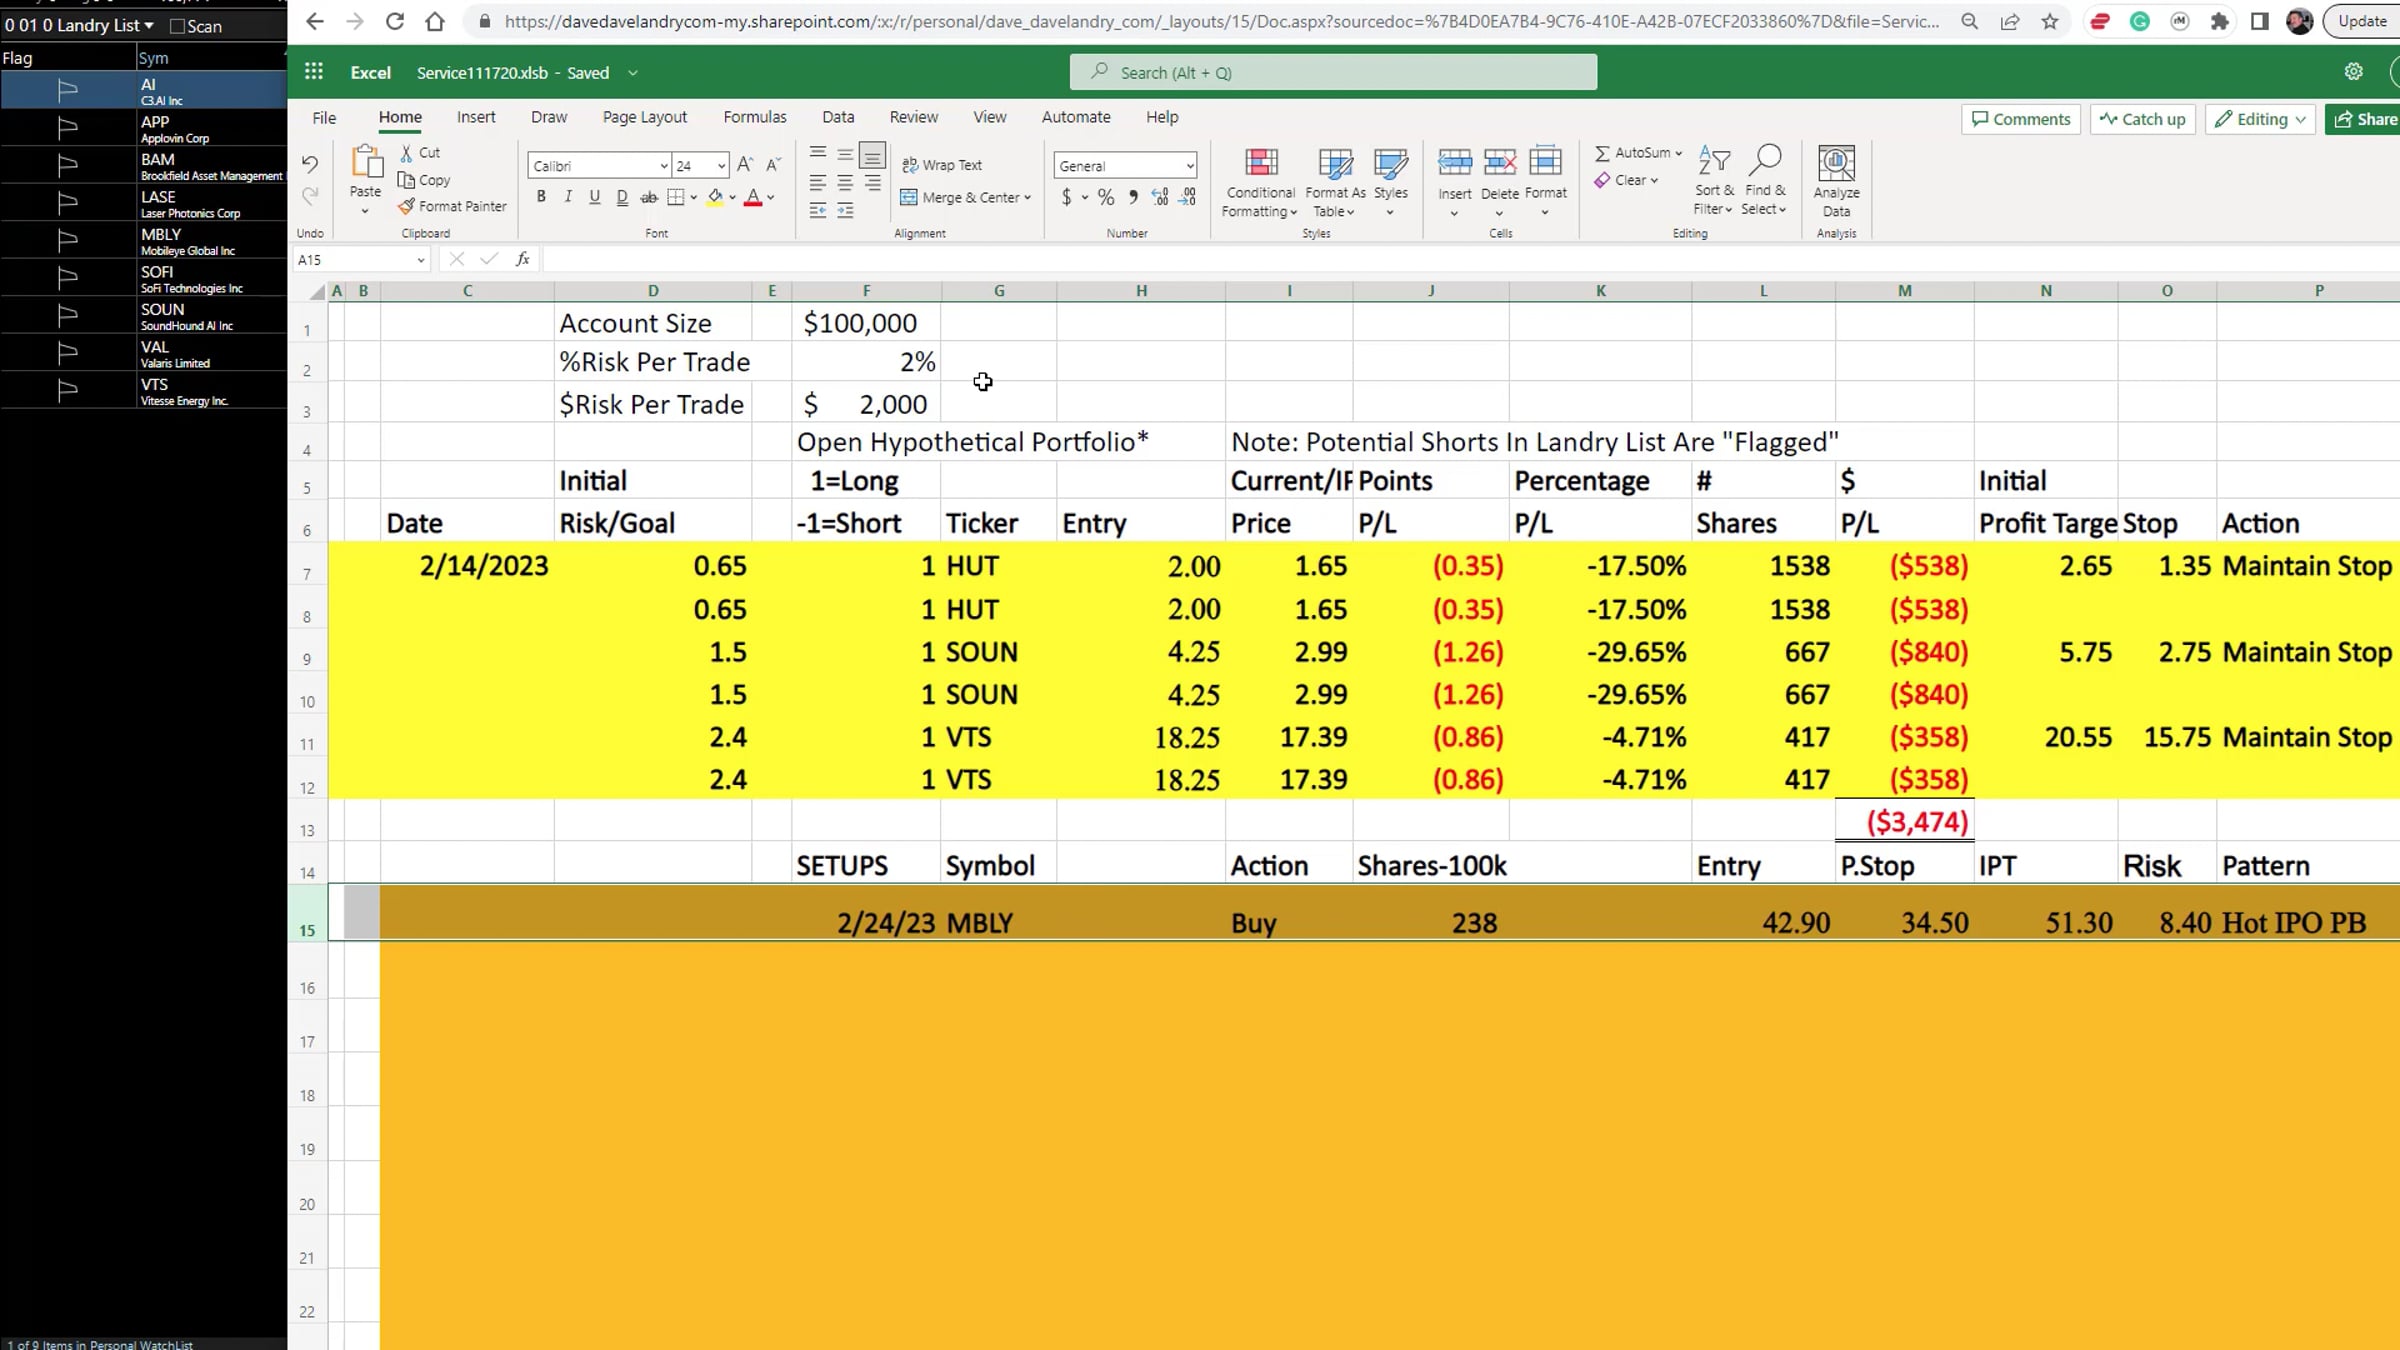Go back with browser back arrow
The width and height of the screenshot is (2400, 1350).
(314, 21)
